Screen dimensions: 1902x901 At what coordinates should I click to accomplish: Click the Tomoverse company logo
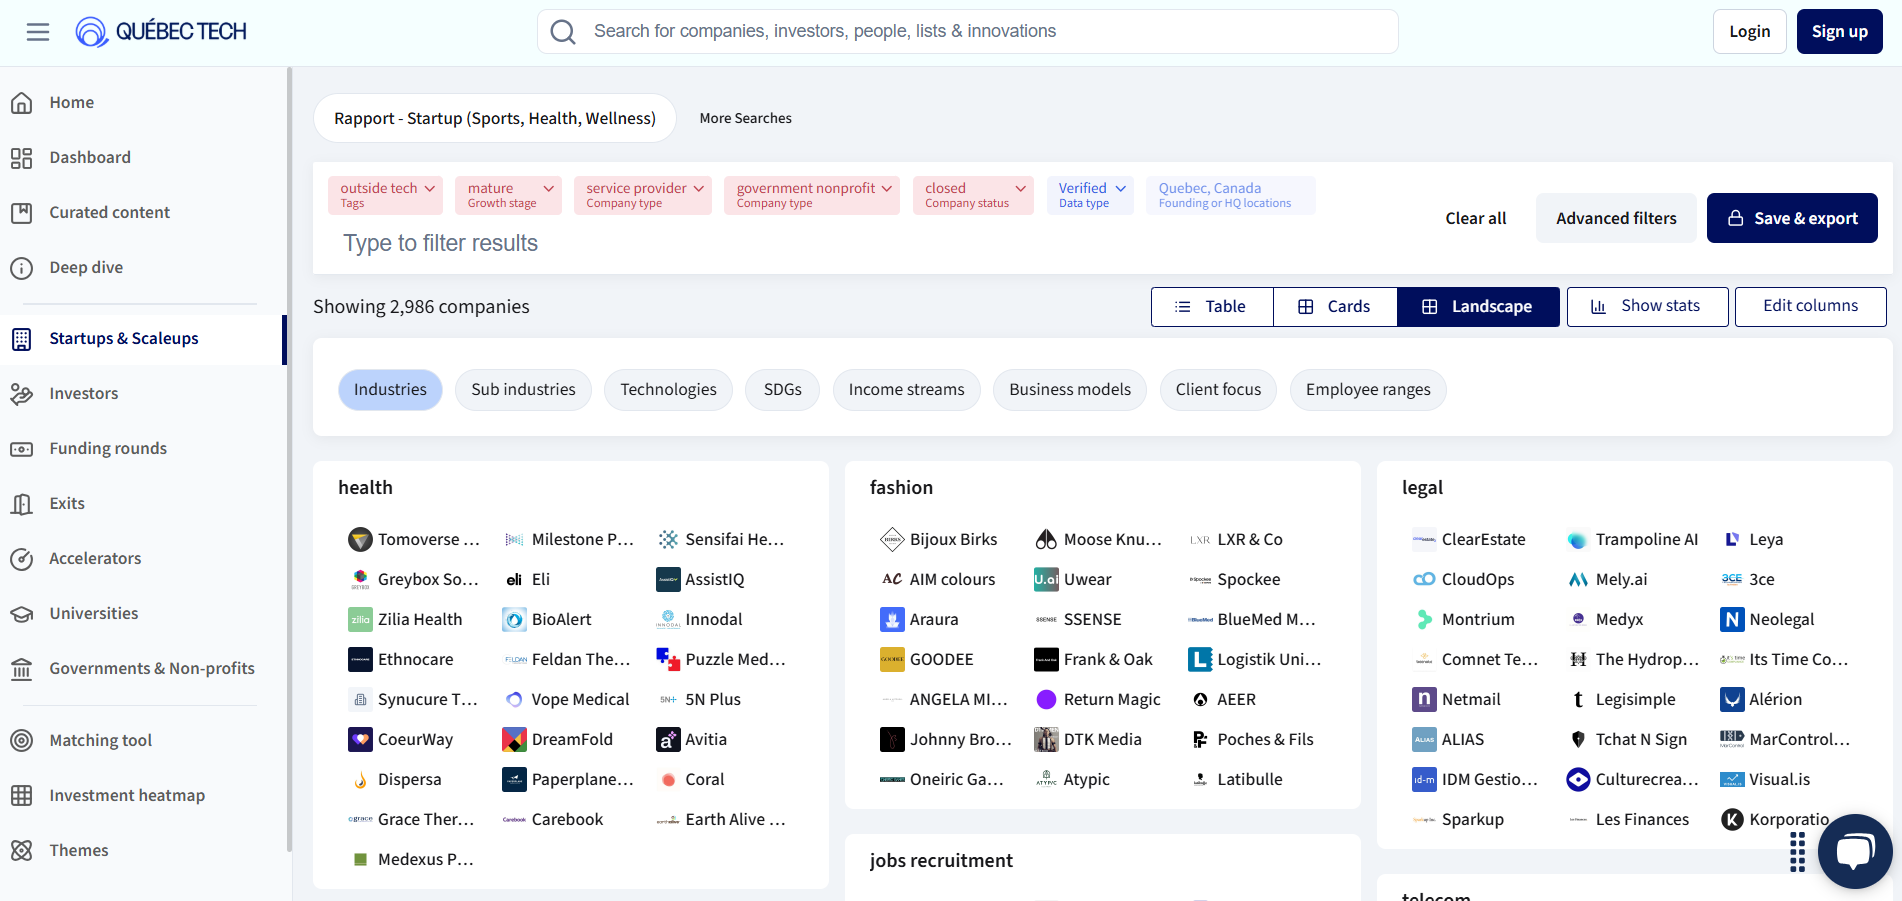(x=360, y=539)
